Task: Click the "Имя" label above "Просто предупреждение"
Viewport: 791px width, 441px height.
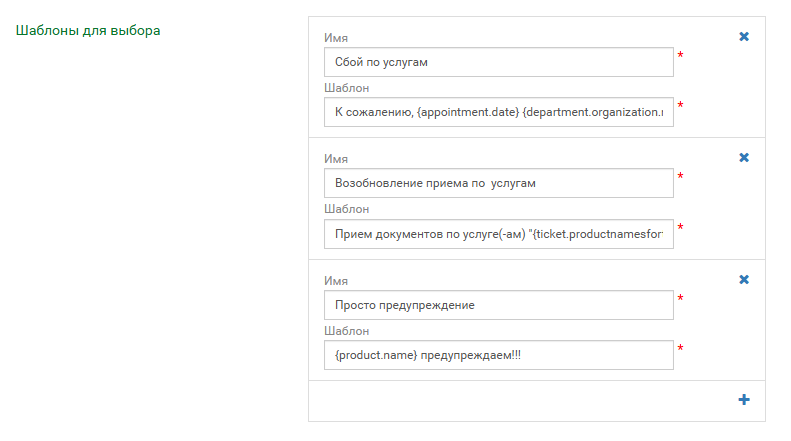Action: tap(336, 281)
